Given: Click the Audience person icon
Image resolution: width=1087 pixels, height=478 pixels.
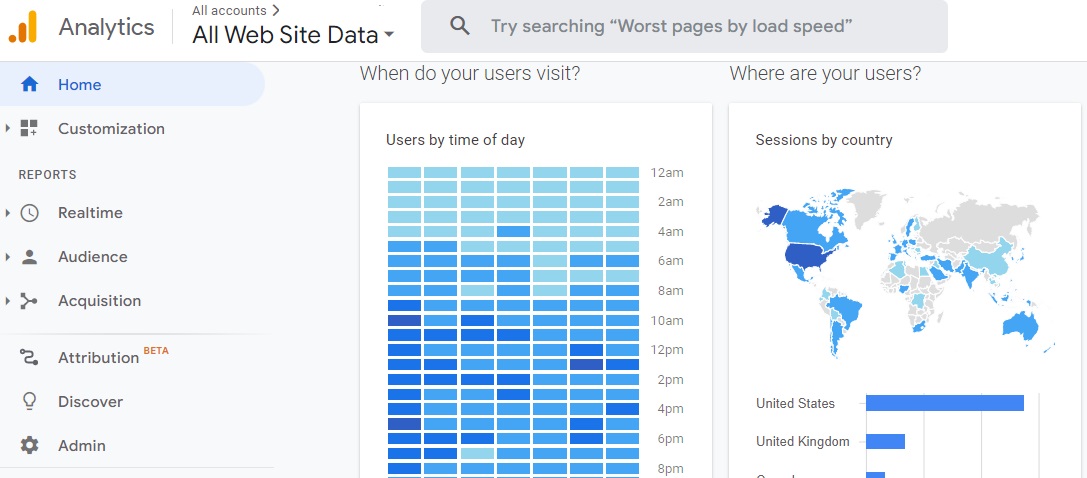Looking at the screenshot, I should tap(30, 257).
